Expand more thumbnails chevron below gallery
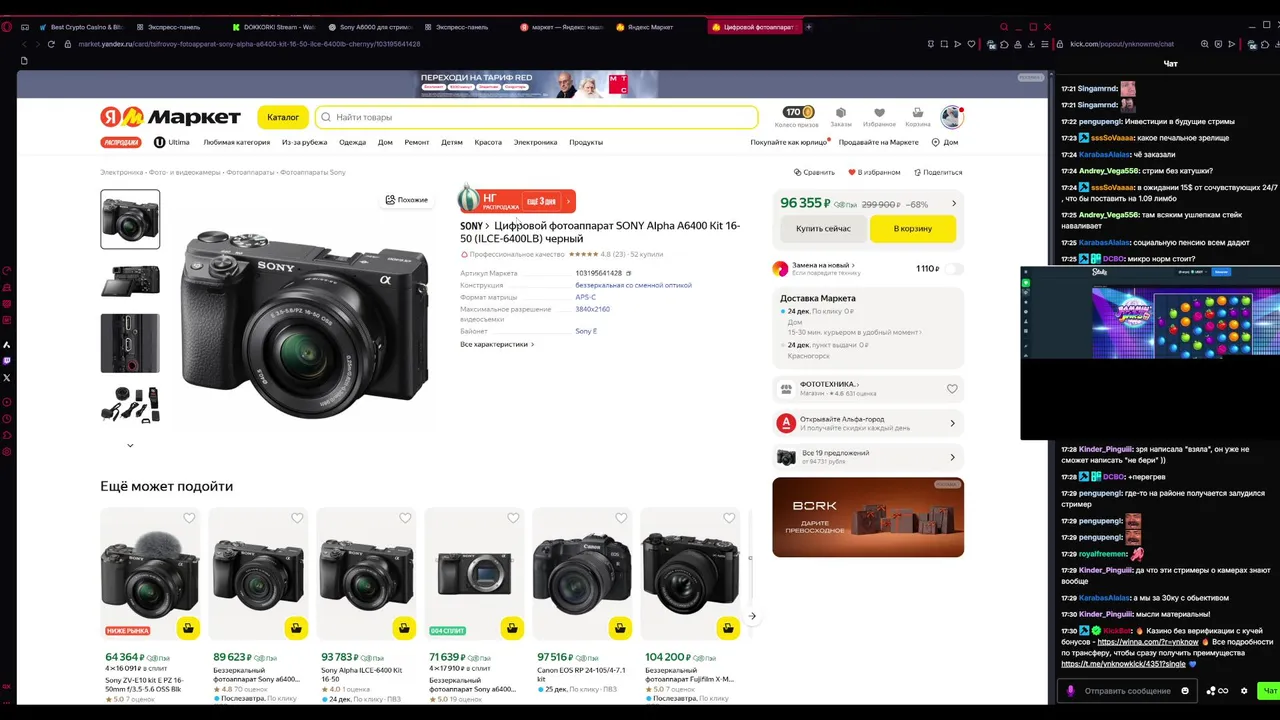Image resolution: width=1280 pixels, height=720 pixels. point(130,445)
